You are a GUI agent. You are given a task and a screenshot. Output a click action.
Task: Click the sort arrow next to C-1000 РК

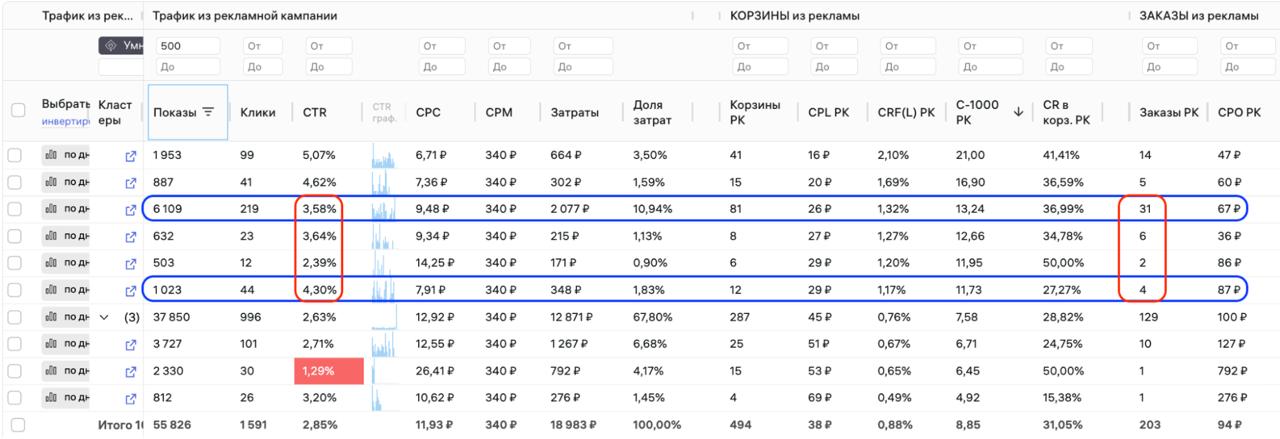(1019, 112)
